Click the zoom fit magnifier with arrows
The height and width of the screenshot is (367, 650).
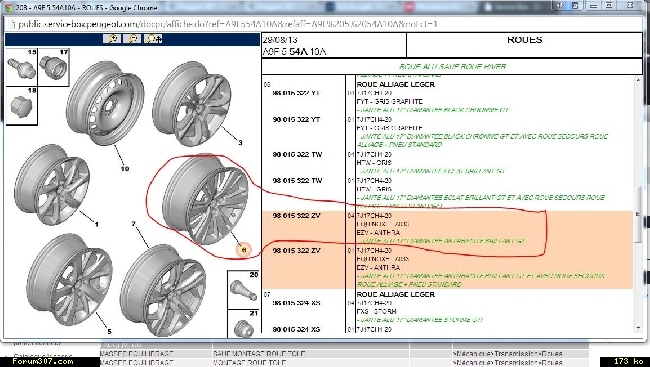153,39
